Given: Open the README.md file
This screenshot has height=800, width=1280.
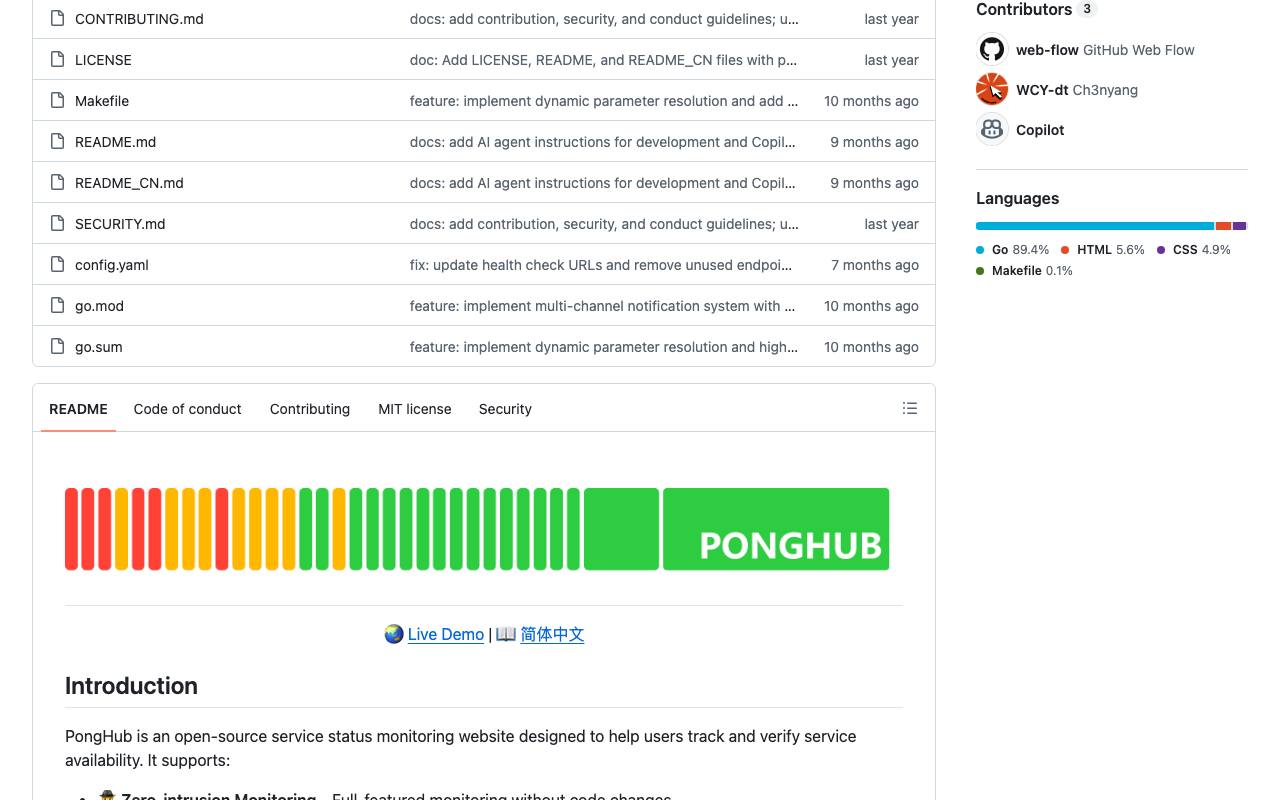Looking at the screenshot, I should 115,142.
